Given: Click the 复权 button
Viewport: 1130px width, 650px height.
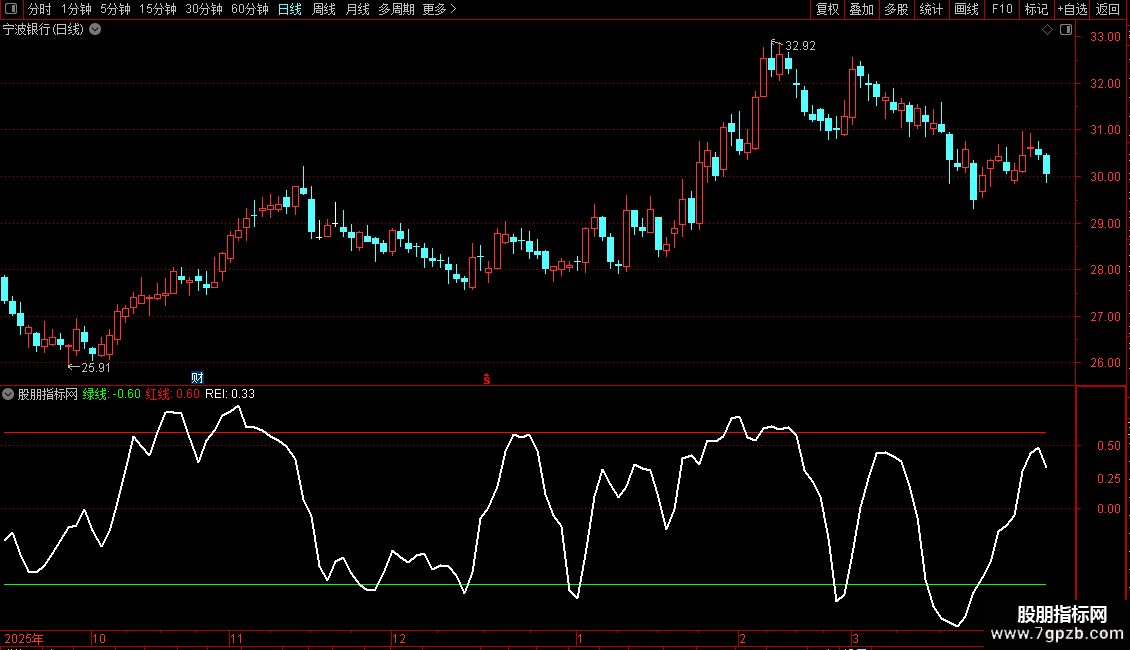Looking at the screenshot, I should point(827,9).
